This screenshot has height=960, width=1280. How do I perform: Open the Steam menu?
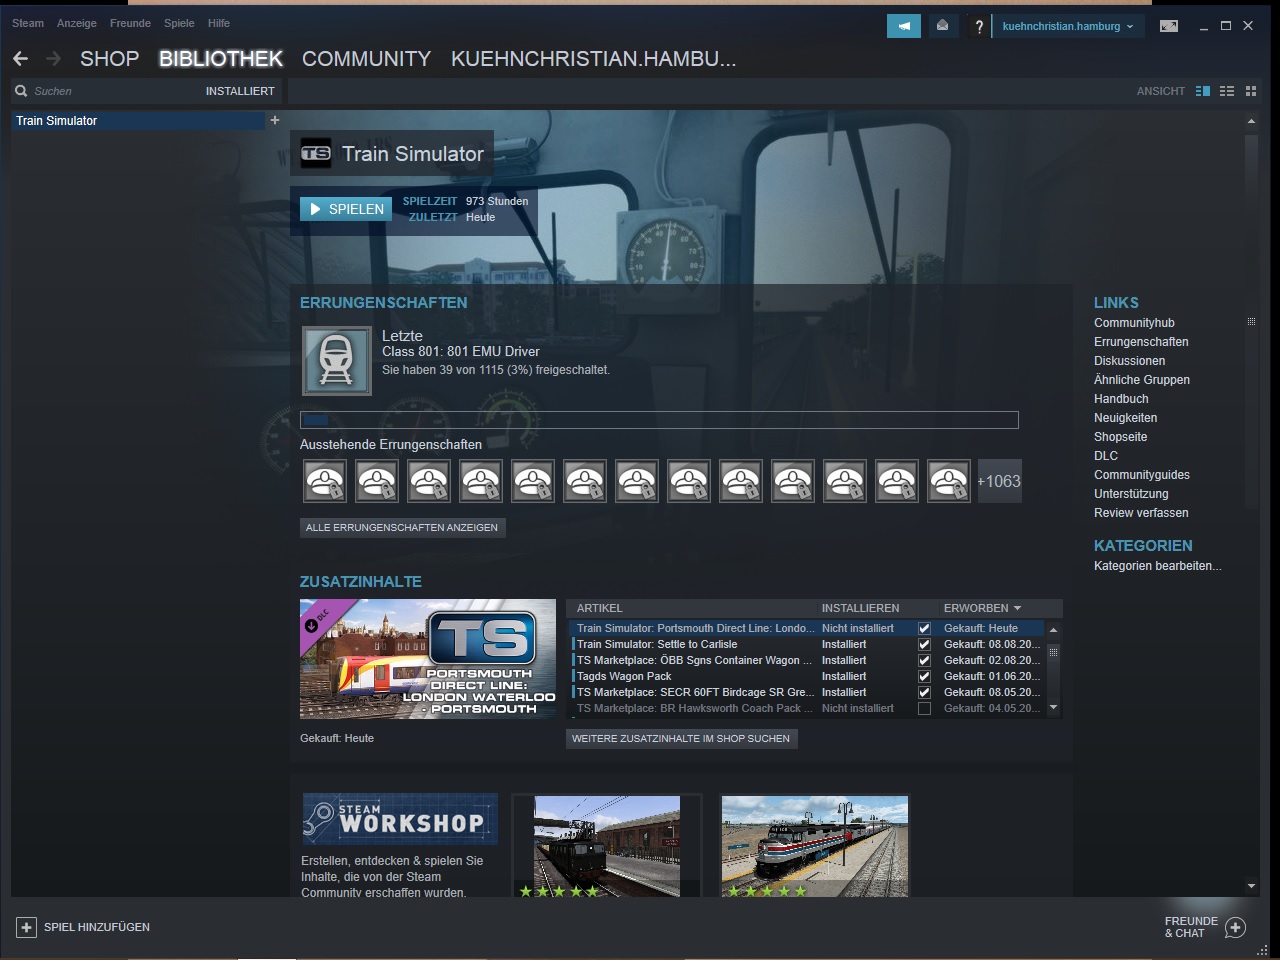28,23
